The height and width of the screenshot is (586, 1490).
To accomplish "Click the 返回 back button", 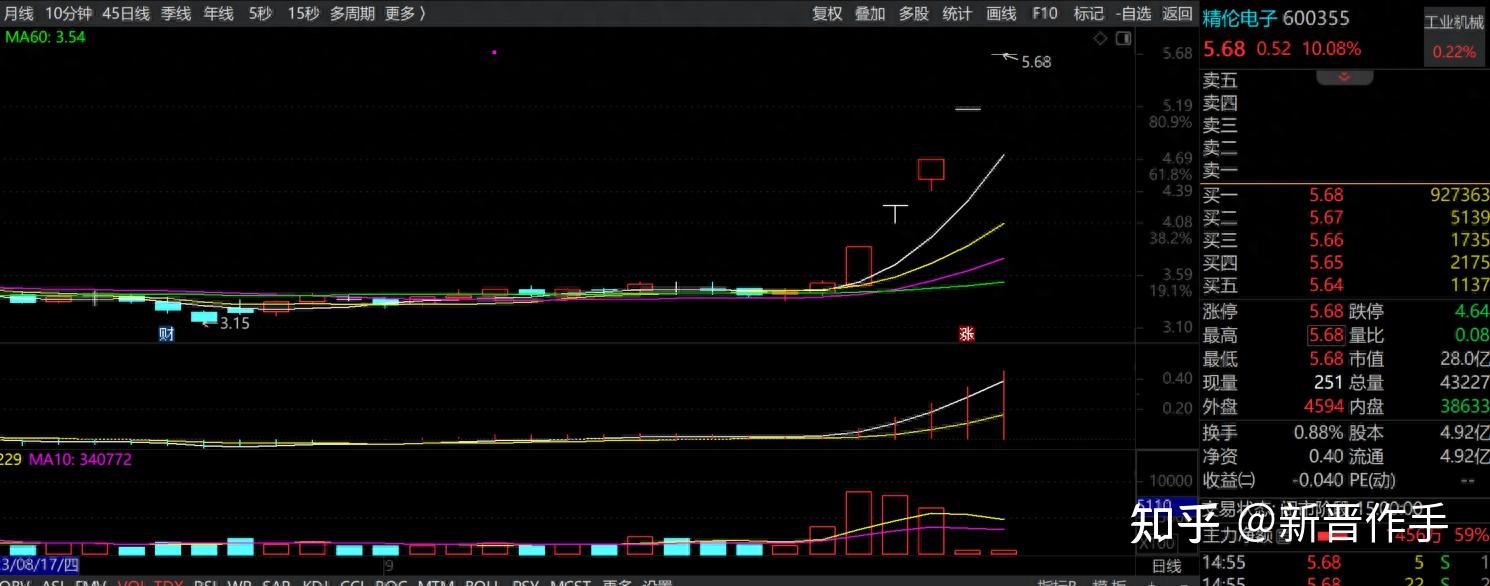I will click(x=1177, y=13).
